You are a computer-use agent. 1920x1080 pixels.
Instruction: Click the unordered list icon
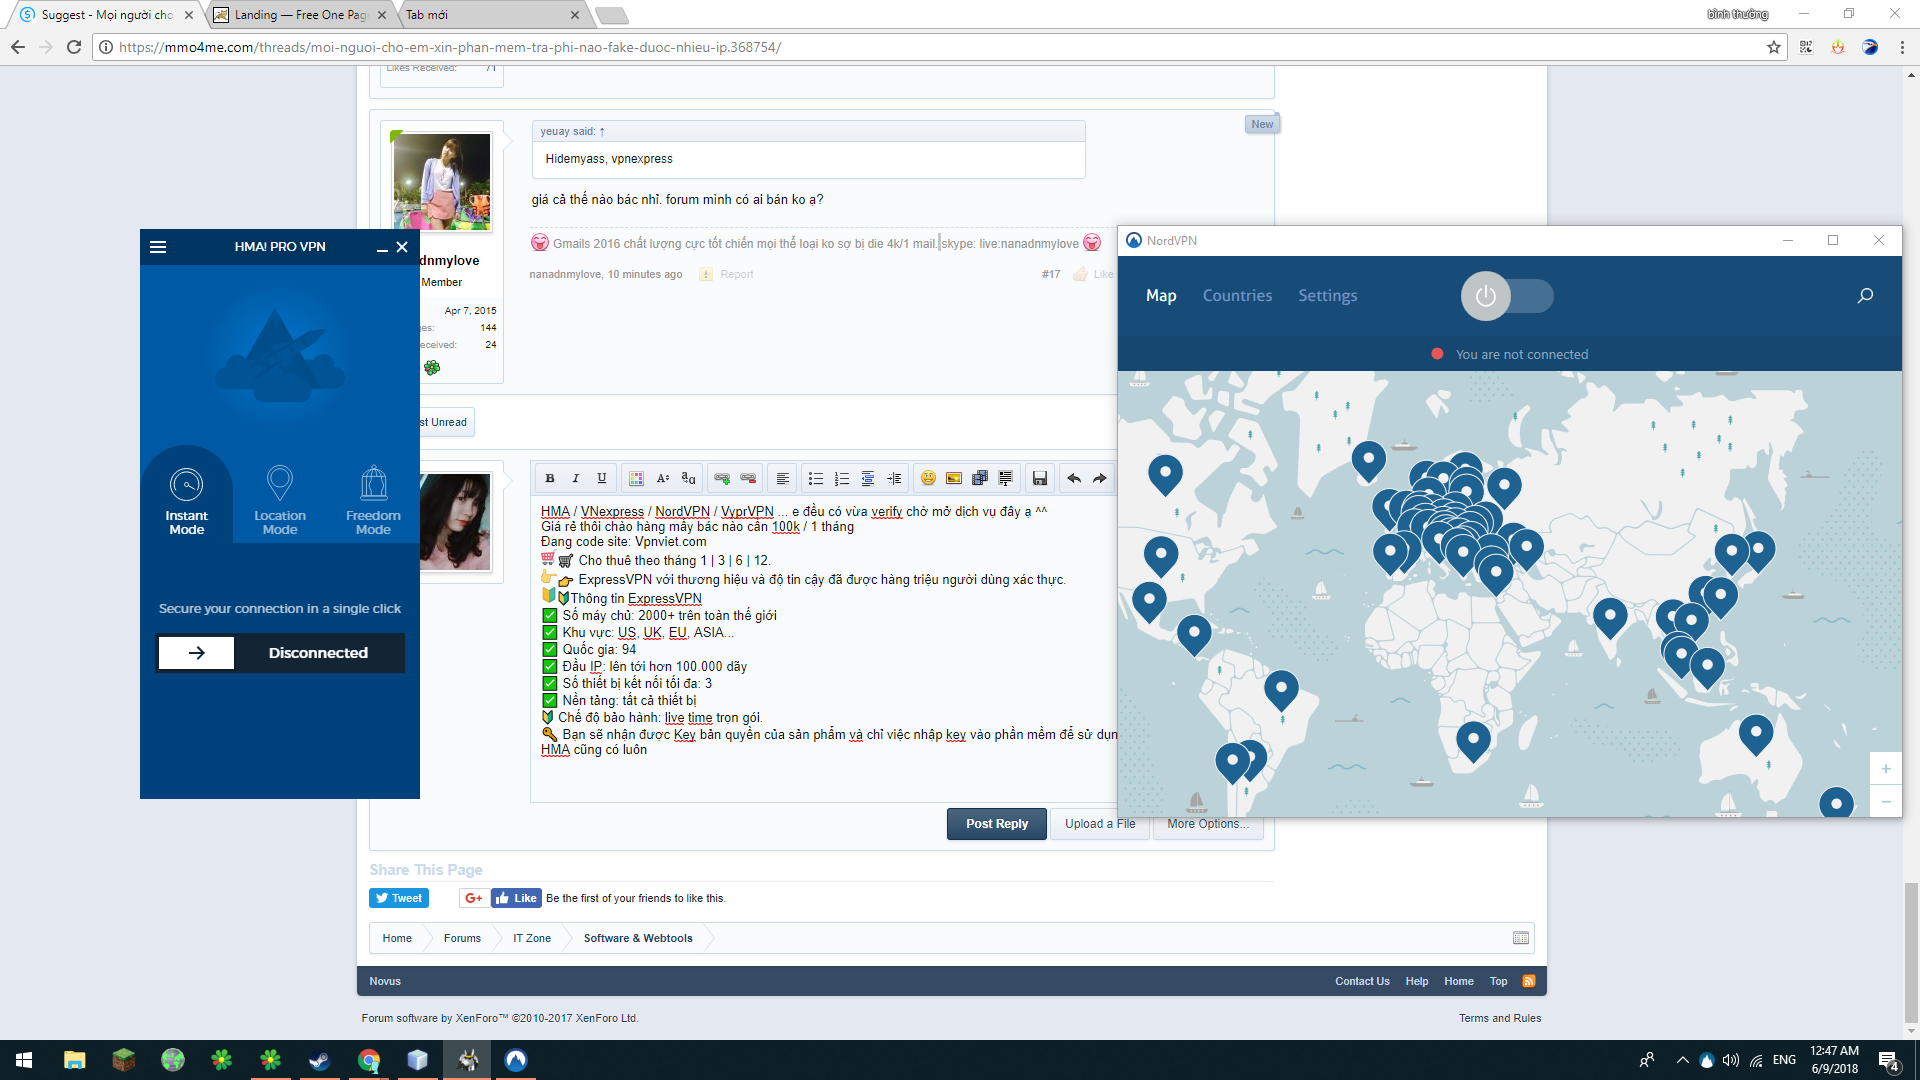point(816,479)
